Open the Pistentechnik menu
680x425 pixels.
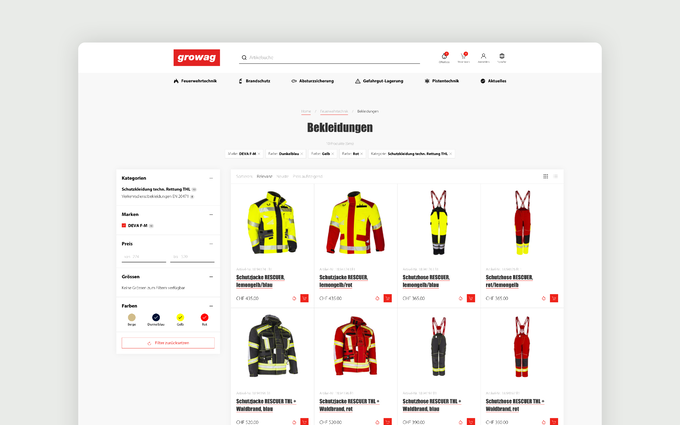point(441,81)
